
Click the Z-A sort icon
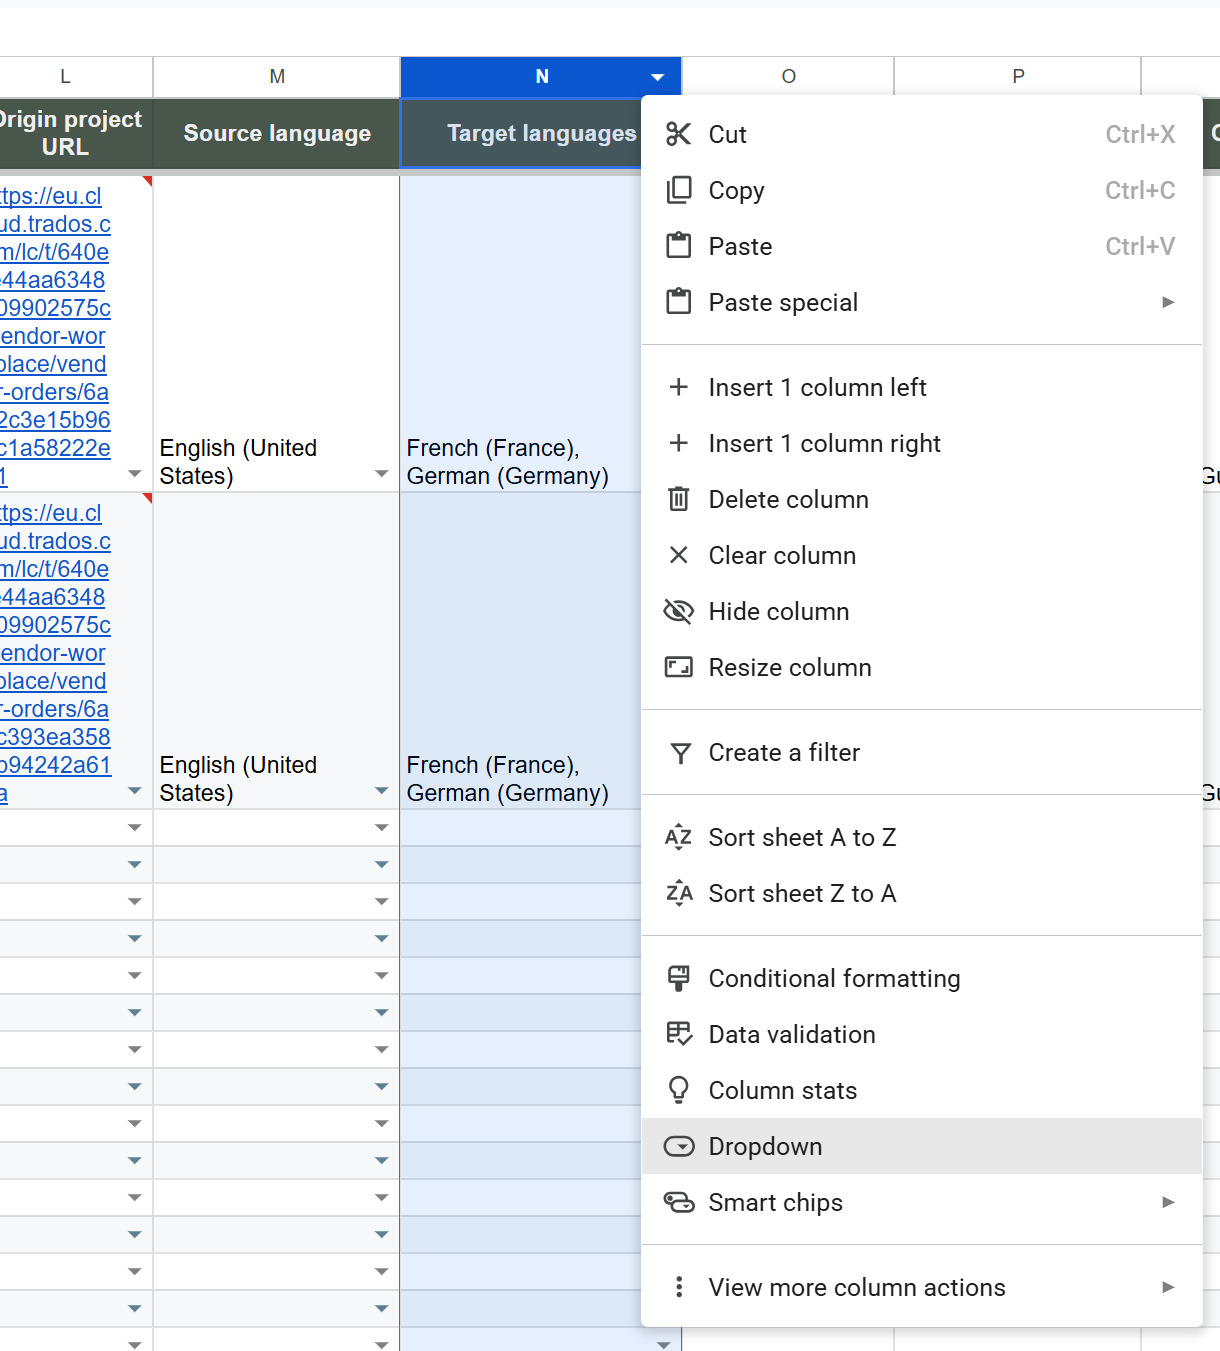pyautogui.click(x=679, y=893)
